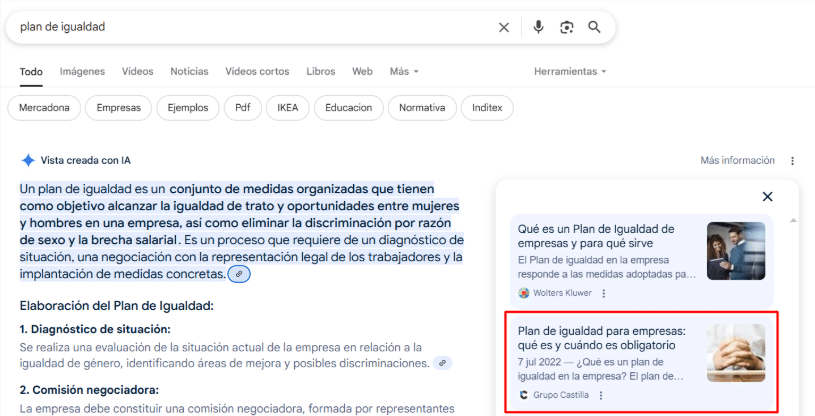
Task: Switch to the Imágenes tab
Action: coord(82,72)
